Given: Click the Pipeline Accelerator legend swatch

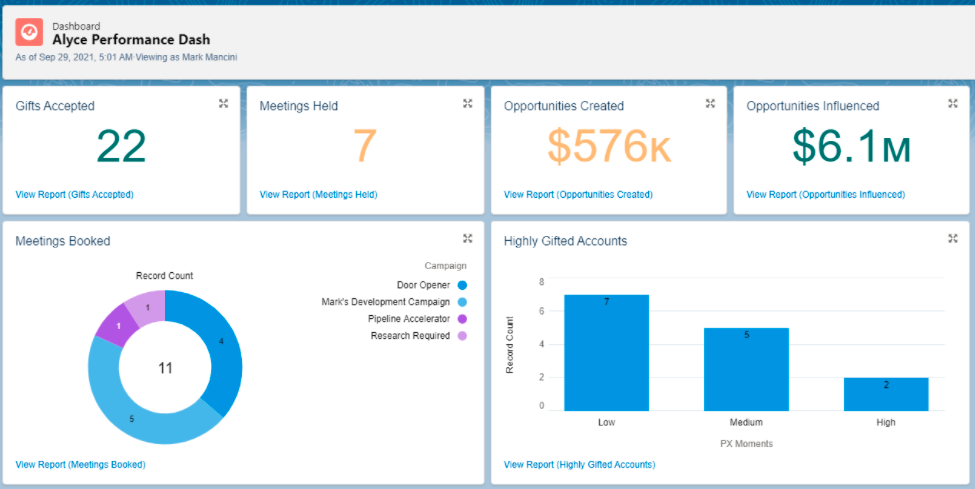Looking at the screenshot, I should pos(462,319).
